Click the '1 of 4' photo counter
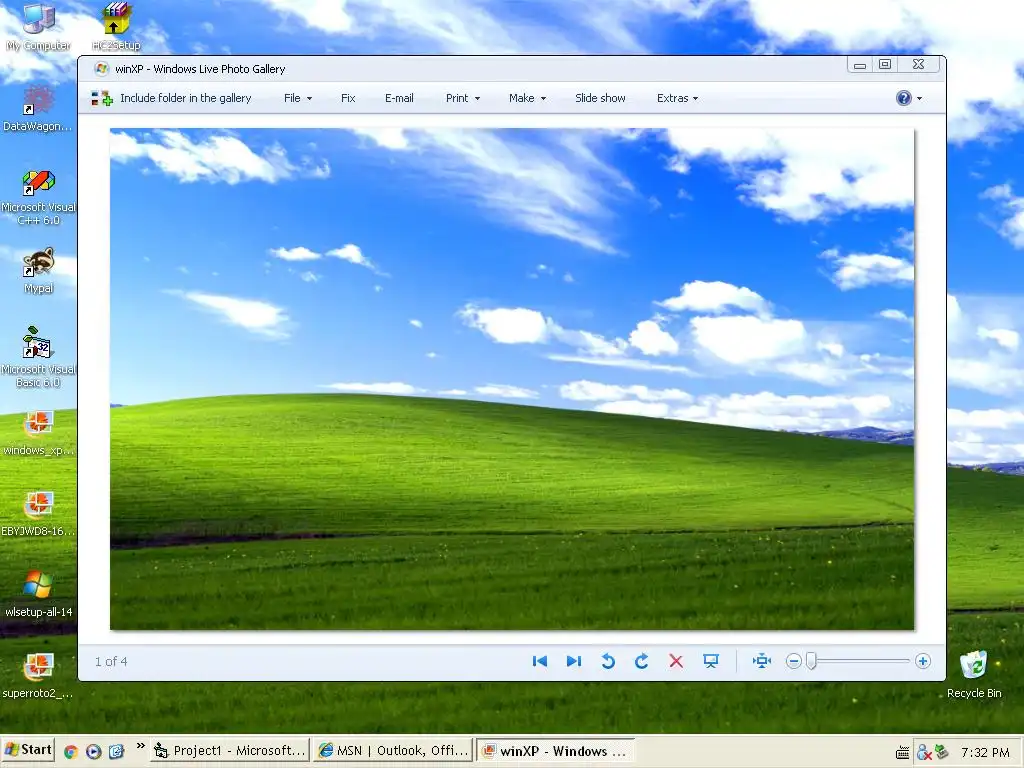Image resolution: width=1024 pixels, height=768 pixels. (111, 662)
